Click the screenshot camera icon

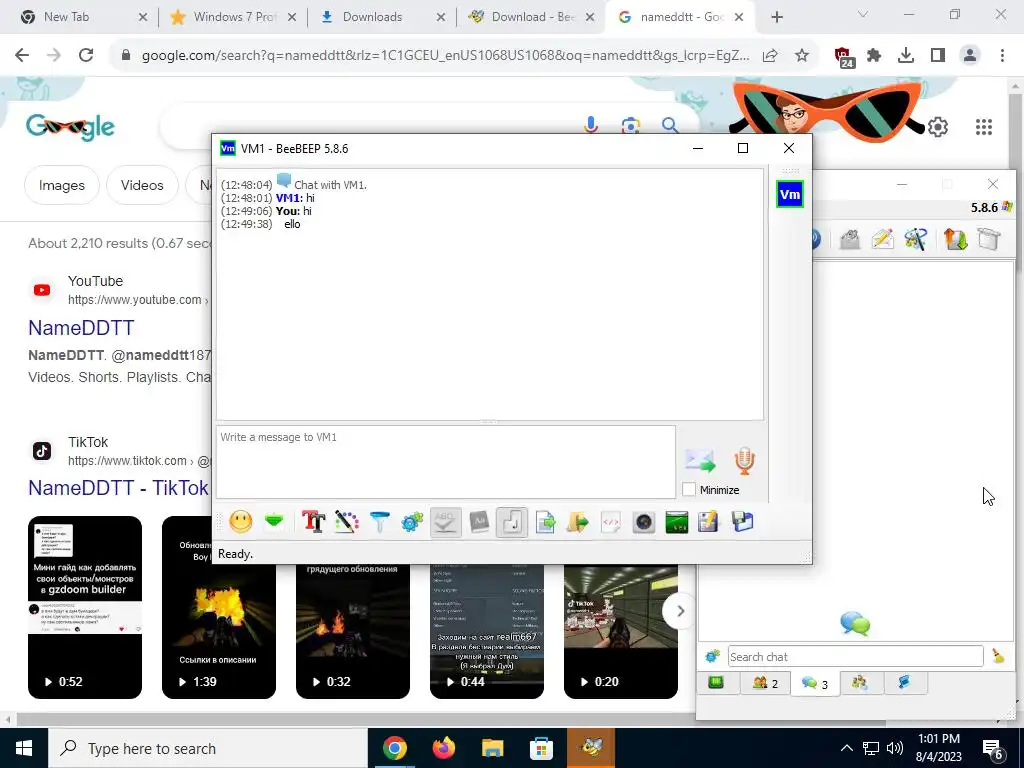click(644, 522)
